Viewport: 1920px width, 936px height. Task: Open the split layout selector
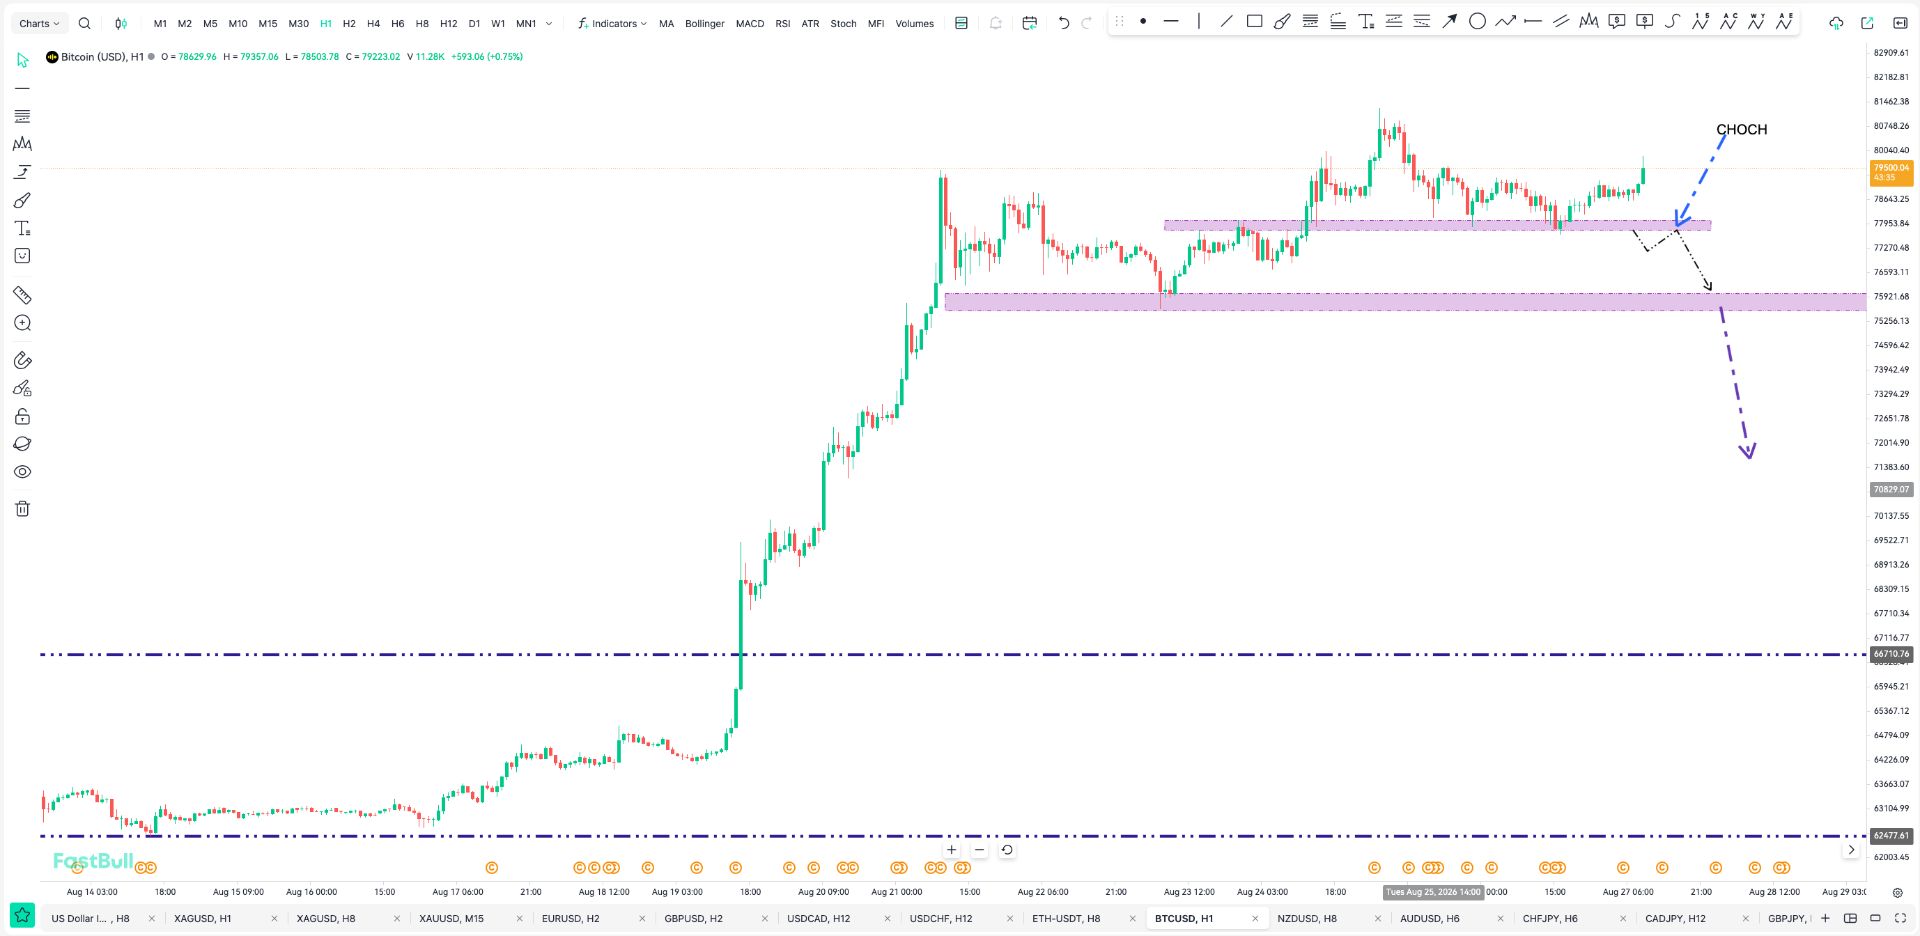(x=1850, y=918)
